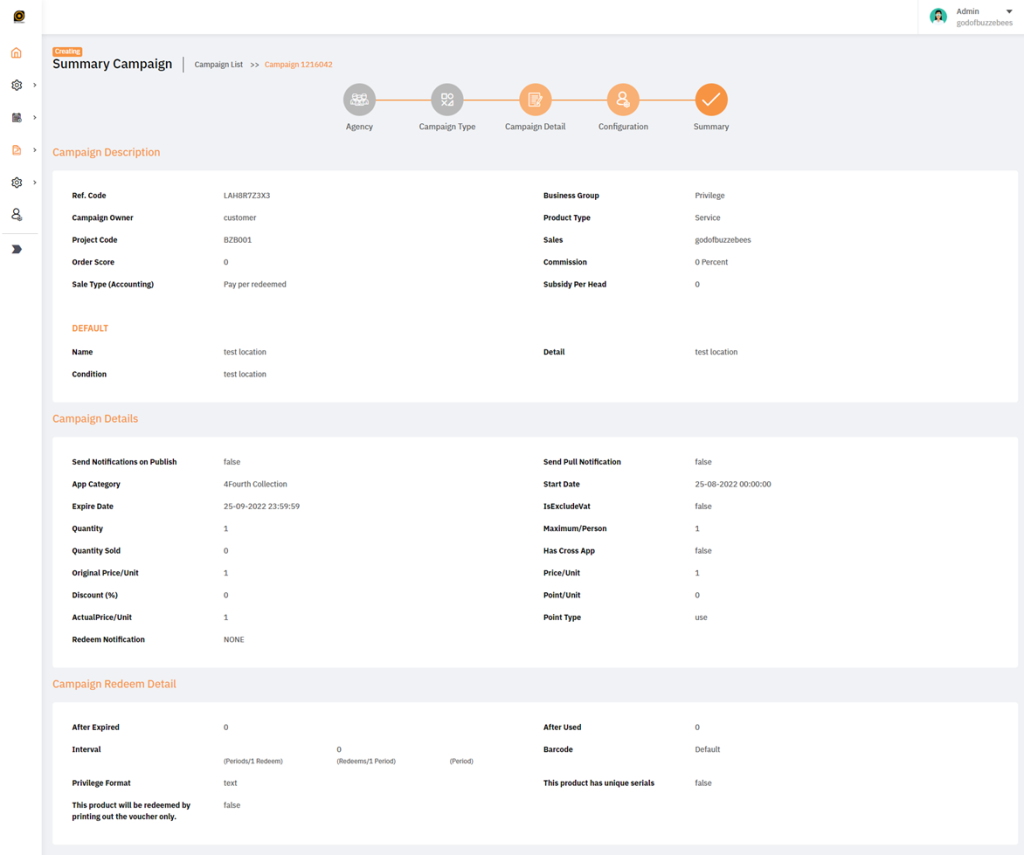1024x855 pixels.
Task: Select the settings gear icon in the sidebar
Action: [x=16, y=82]
